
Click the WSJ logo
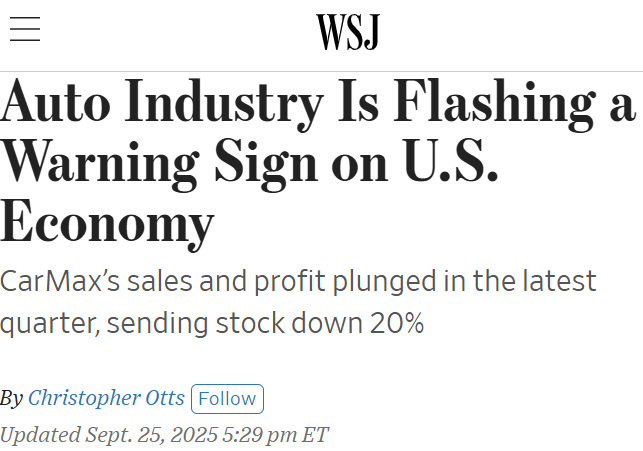347,32
